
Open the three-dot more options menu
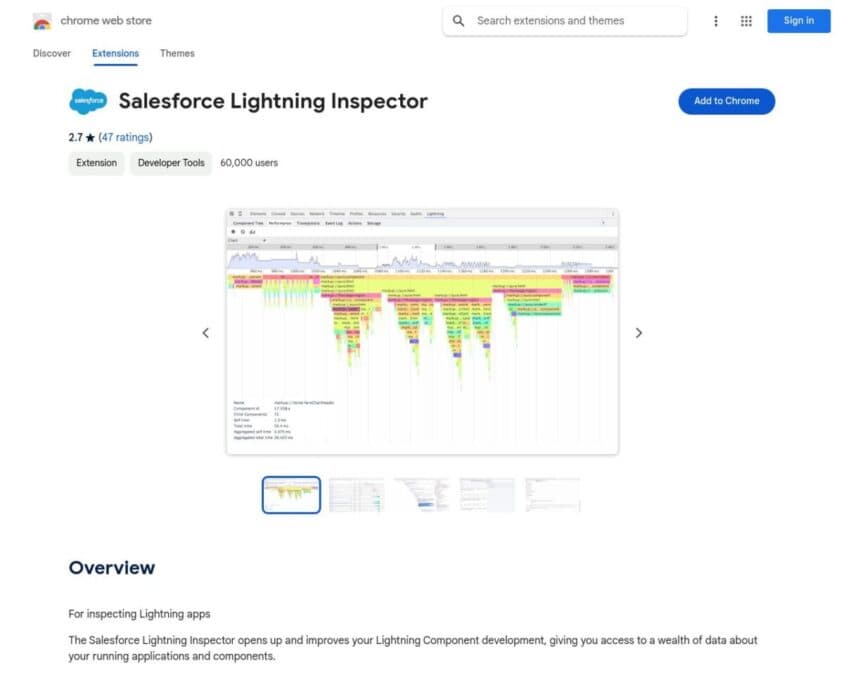point(715,21)
